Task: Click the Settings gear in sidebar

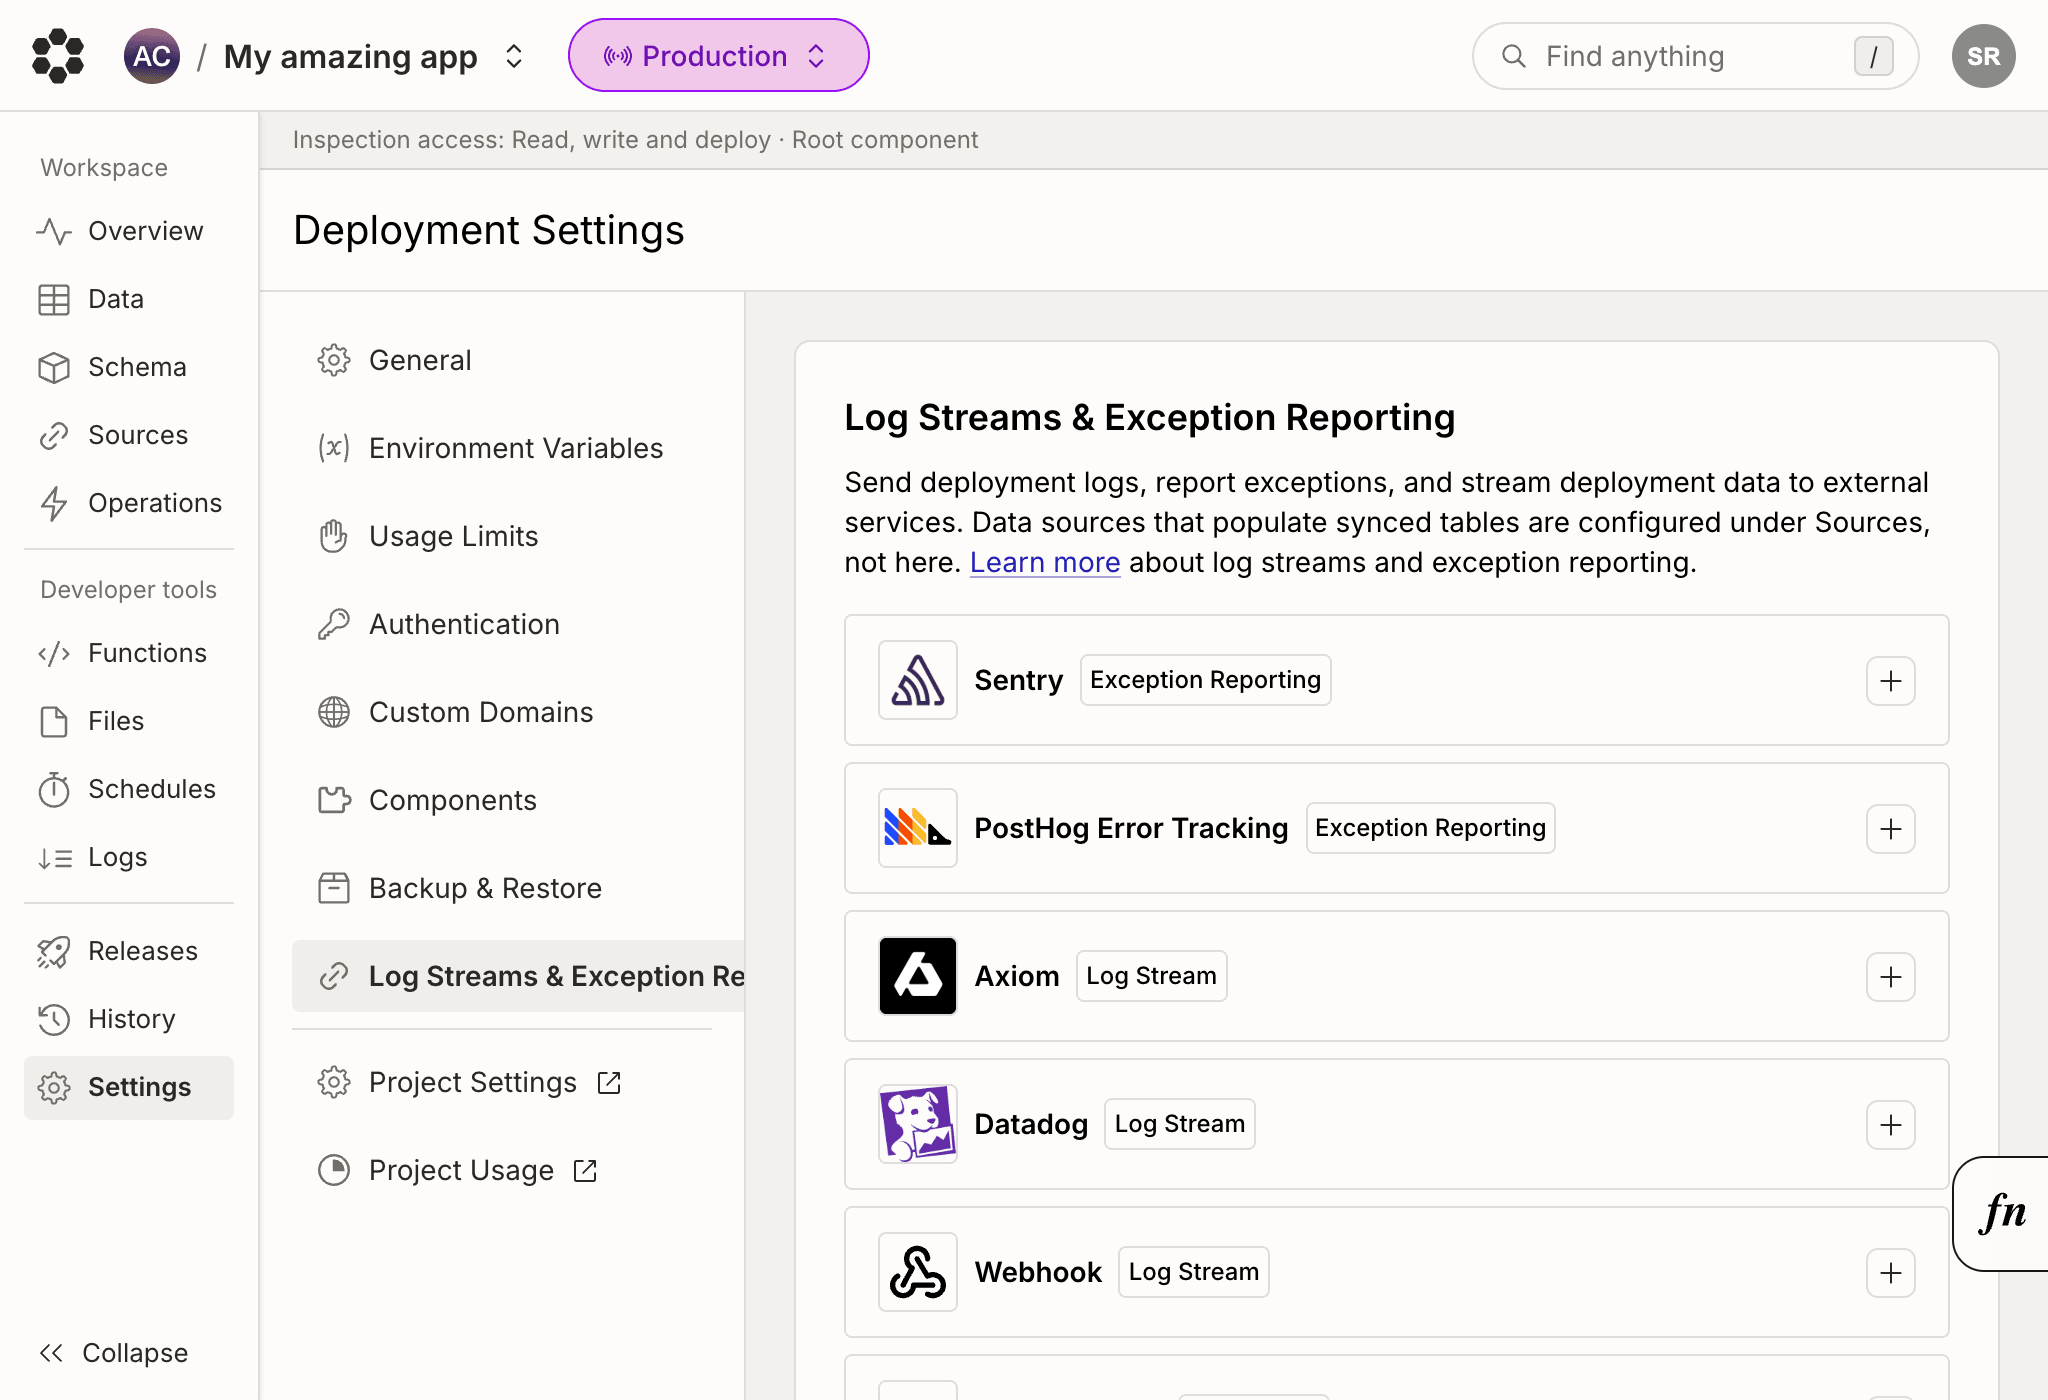Action: pyautogui.click(x=54, y=1088)
